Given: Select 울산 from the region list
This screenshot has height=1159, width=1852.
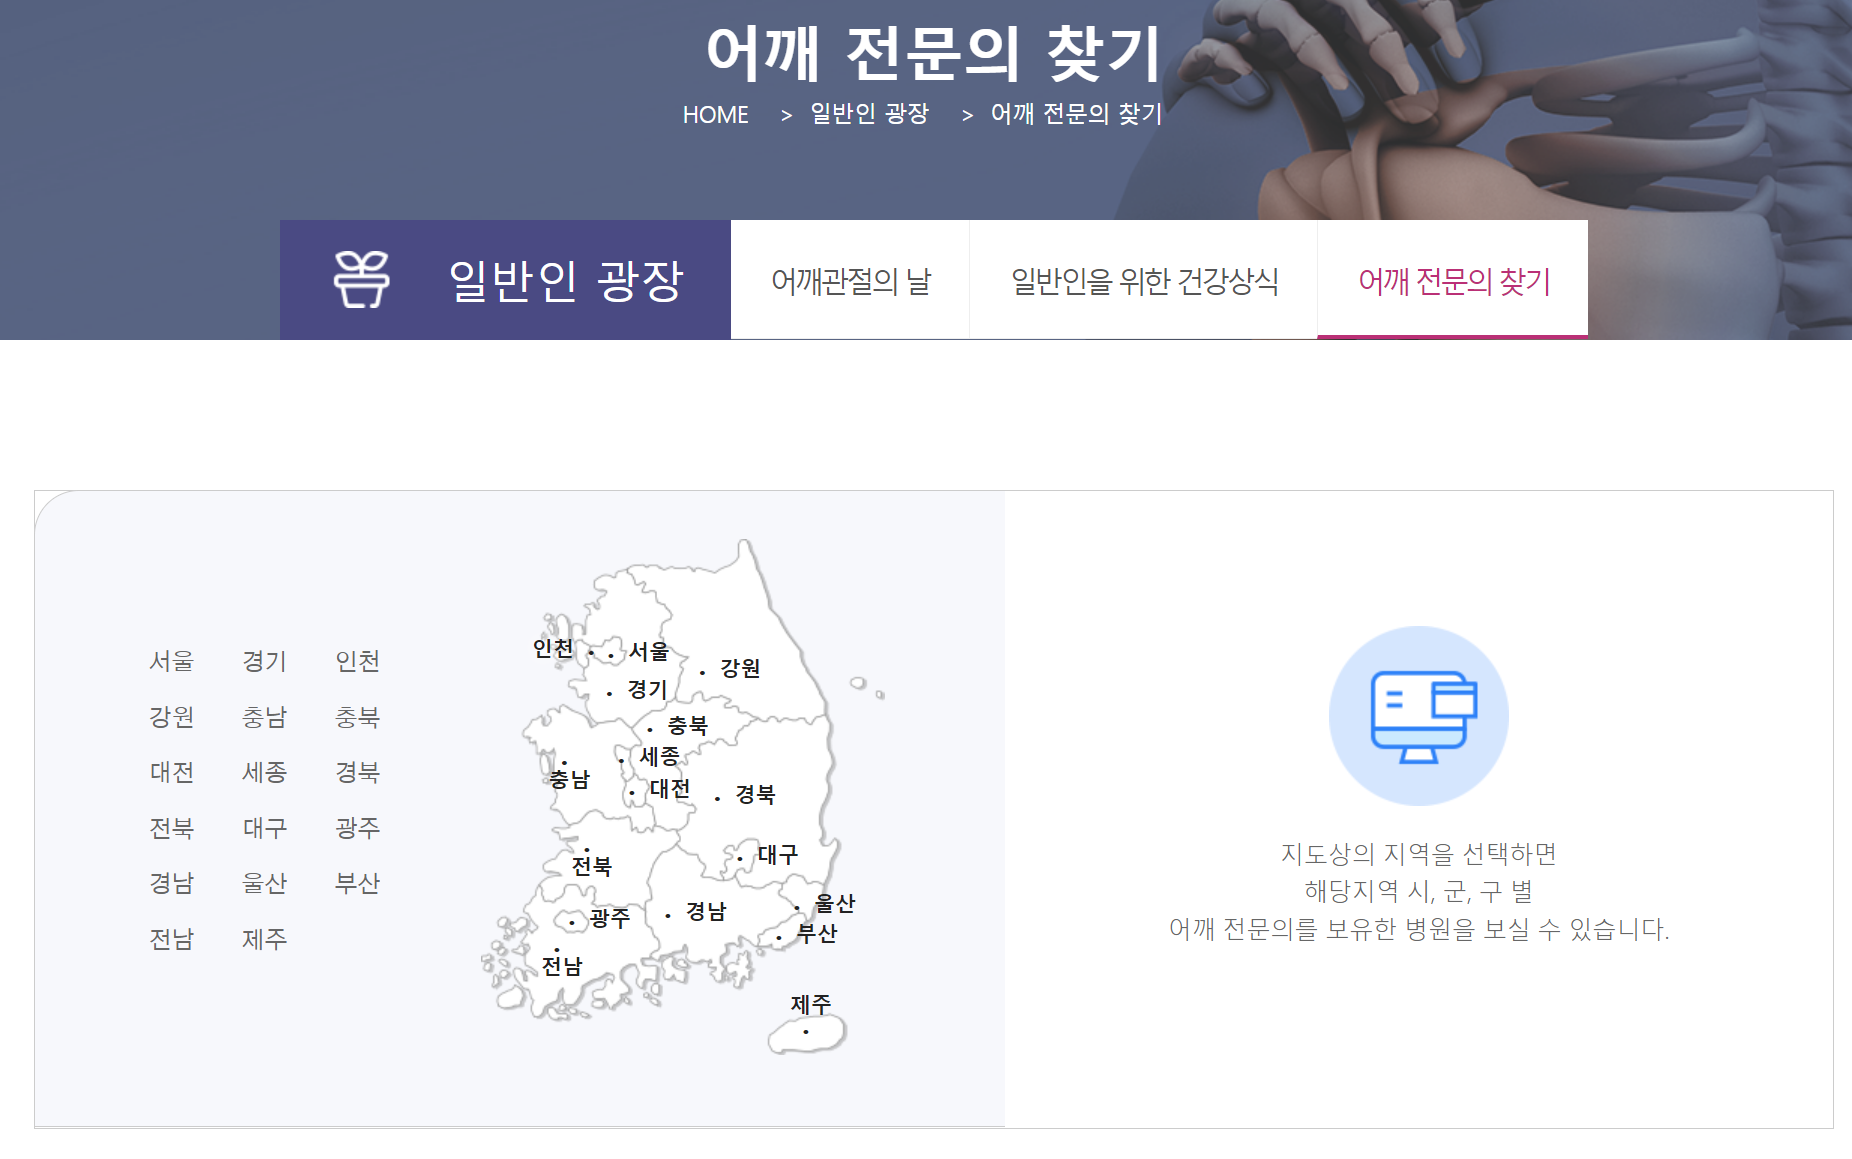Looking at the screenshot, I should tap(264, 883).
